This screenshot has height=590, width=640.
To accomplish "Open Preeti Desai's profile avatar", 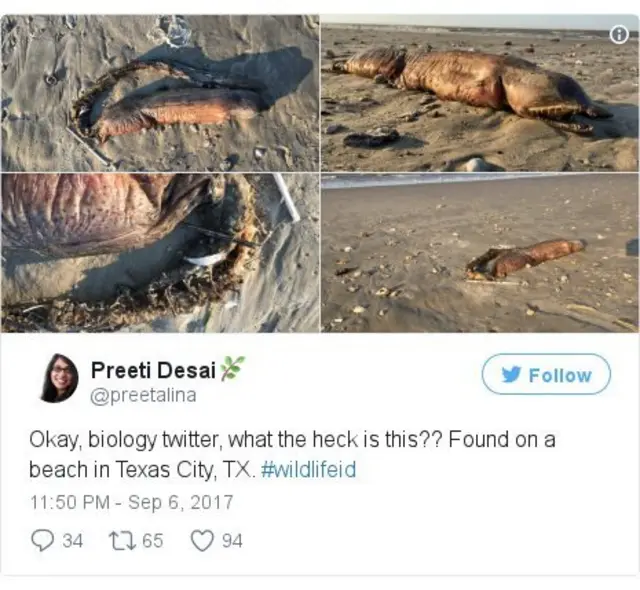I will coord(59,379).
